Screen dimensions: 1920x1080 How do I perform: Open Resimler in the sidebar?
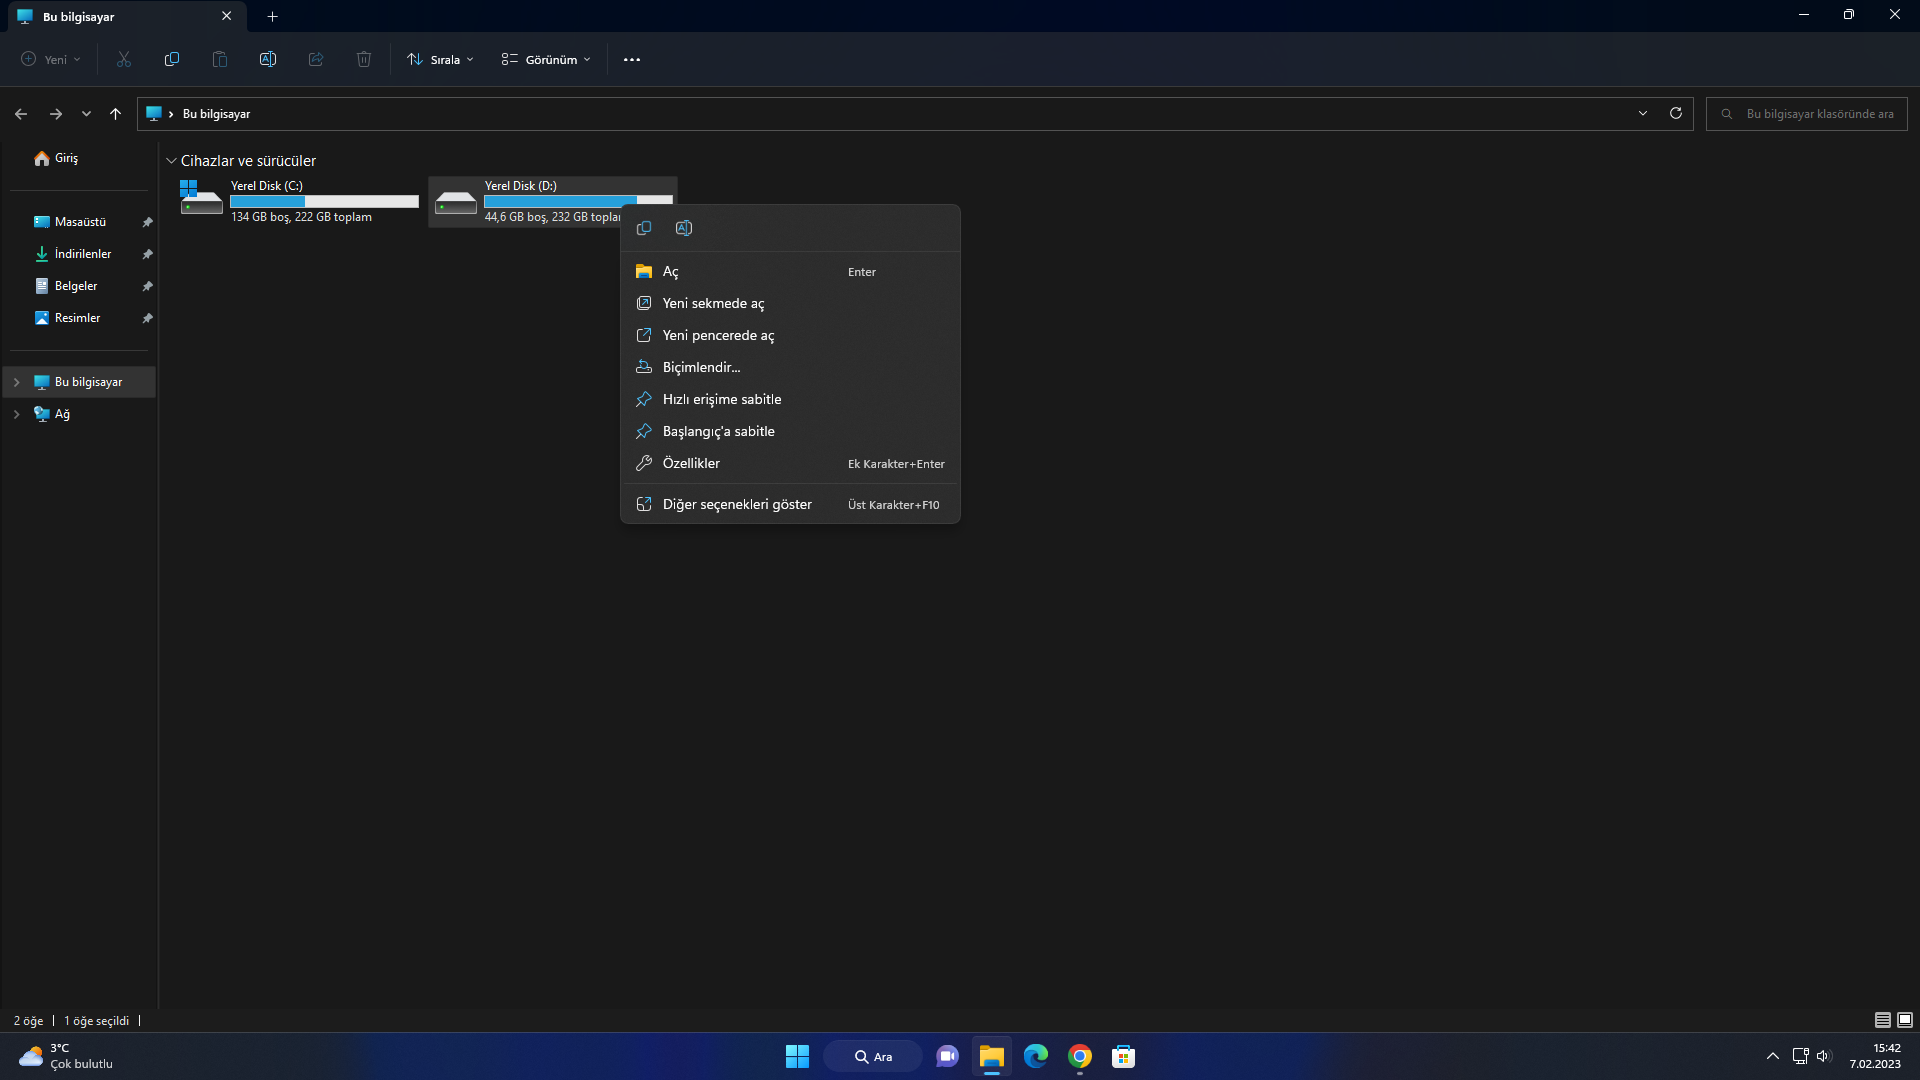click(x=78, y=318)
